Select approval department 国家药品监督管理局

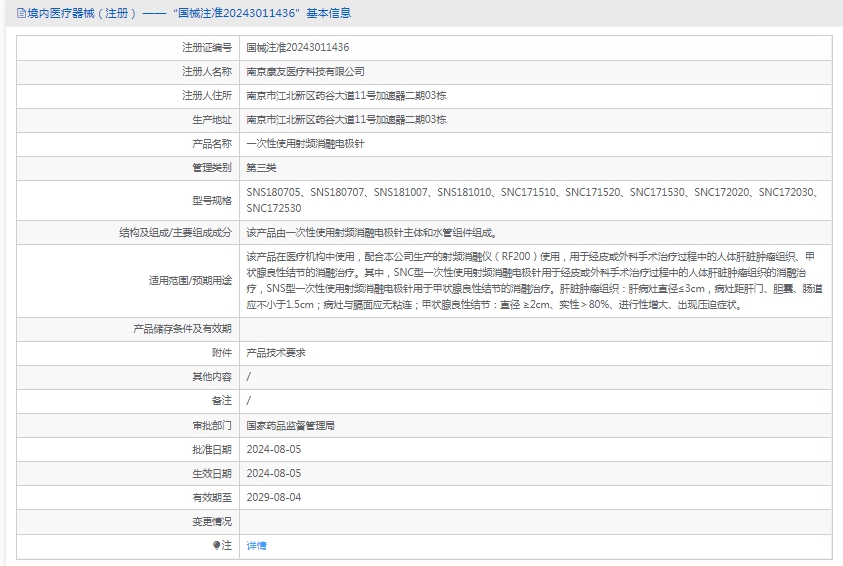point(291,425)
